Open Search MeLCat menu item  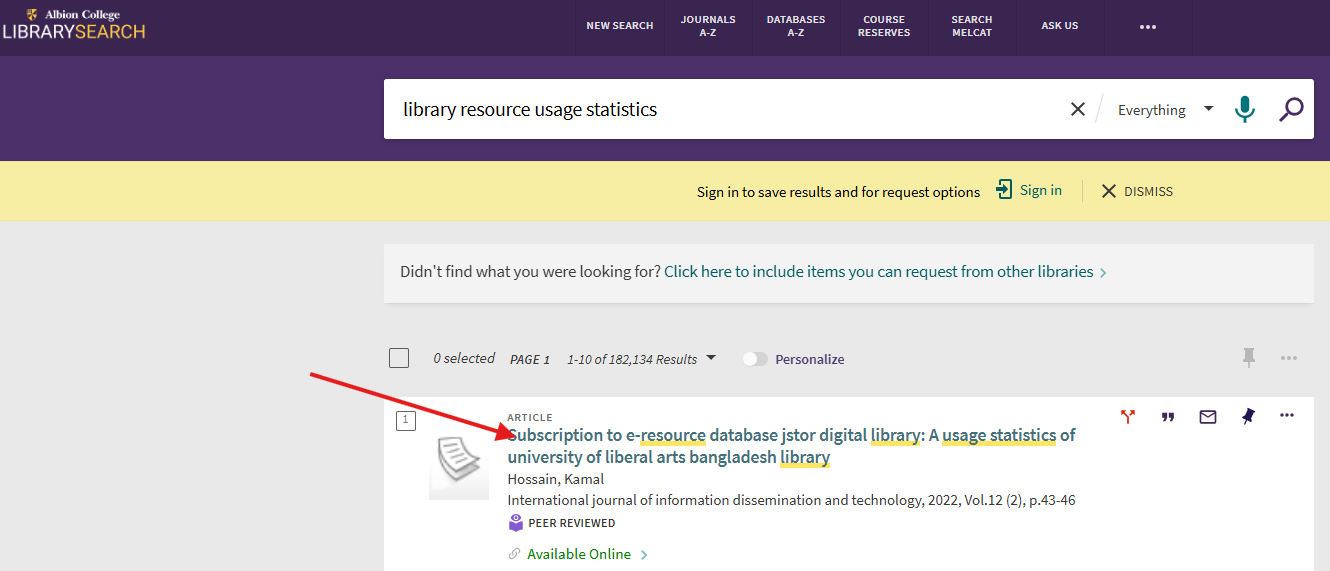click(972, 26)
